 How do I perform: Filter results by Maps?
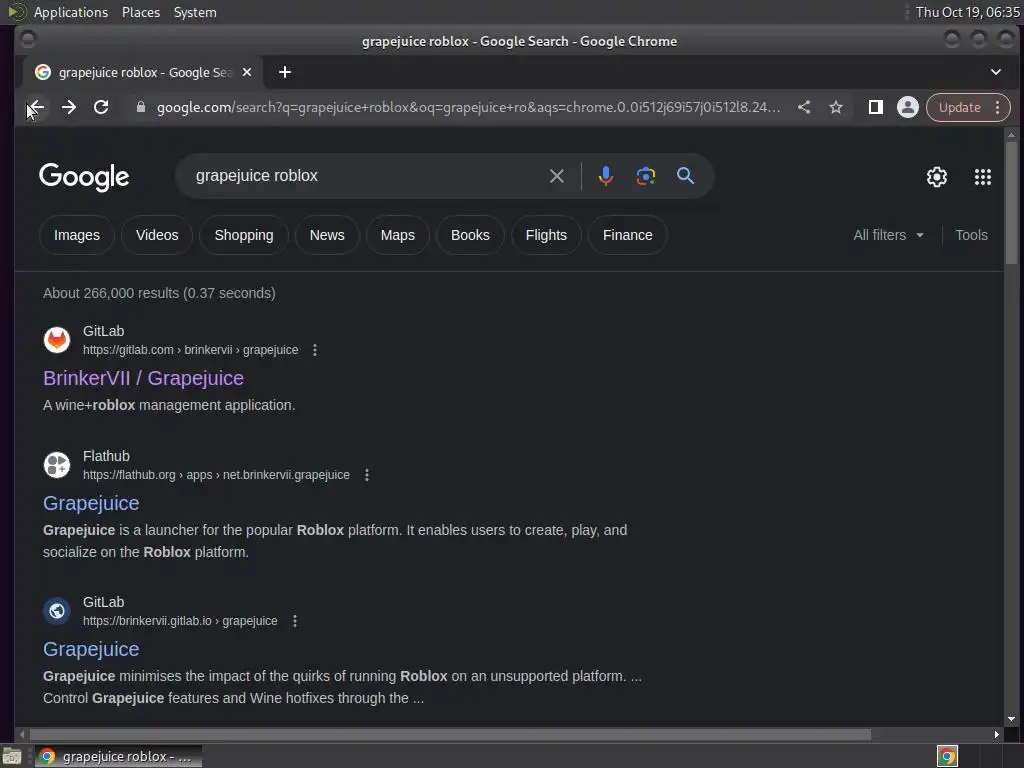pos(398,235)
